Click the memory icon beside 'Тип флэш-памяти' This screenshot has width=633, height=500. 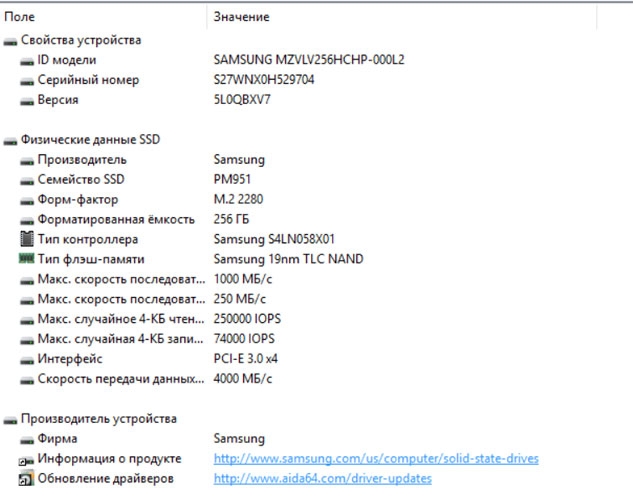pyautogui.click(x=27, y=258)
